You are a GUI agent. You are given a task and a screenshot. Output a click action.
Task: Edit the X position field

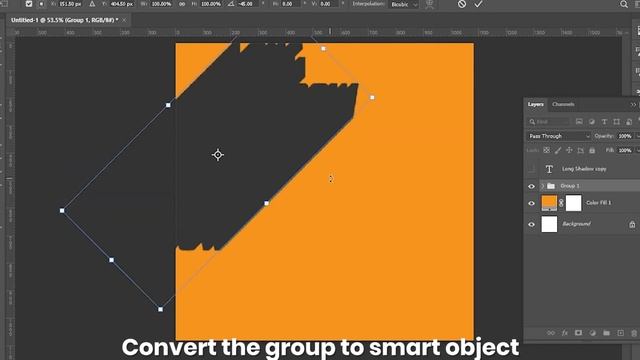click(70, 4)
